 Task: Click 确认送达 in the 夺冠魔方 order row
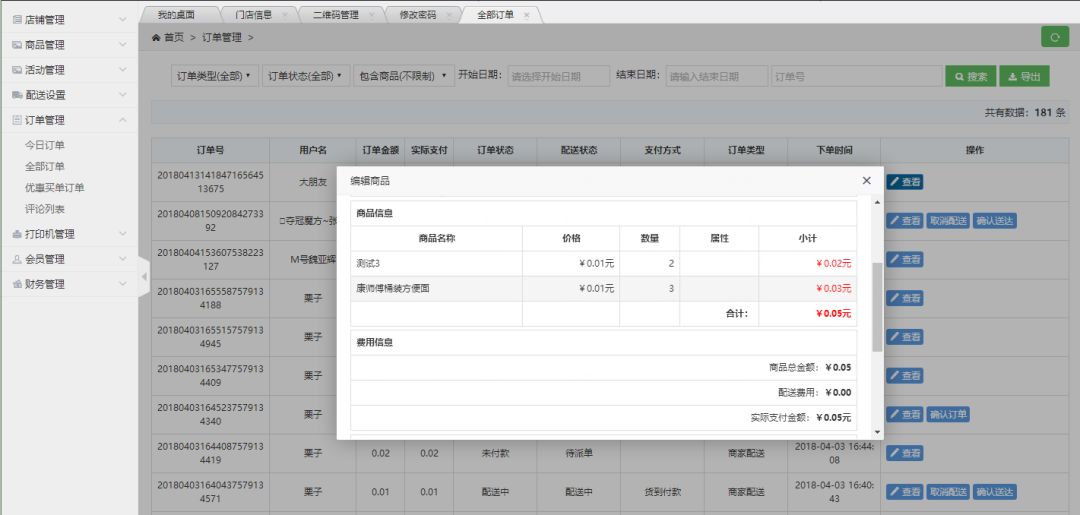coord(995,221)
